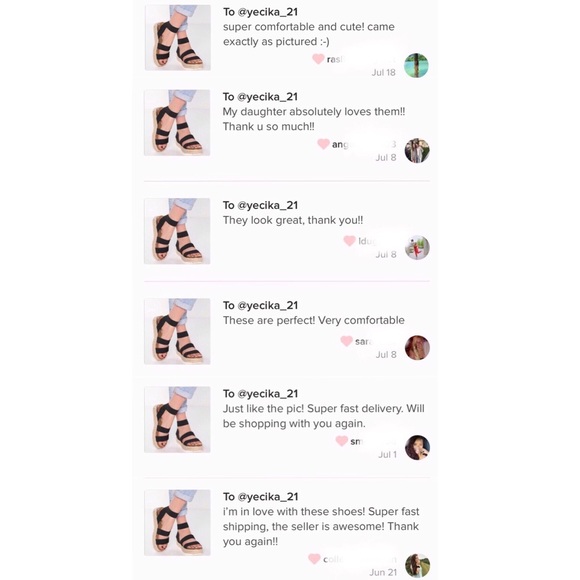Open reviewer avatar beside "They look great" review

coord(417,247)
